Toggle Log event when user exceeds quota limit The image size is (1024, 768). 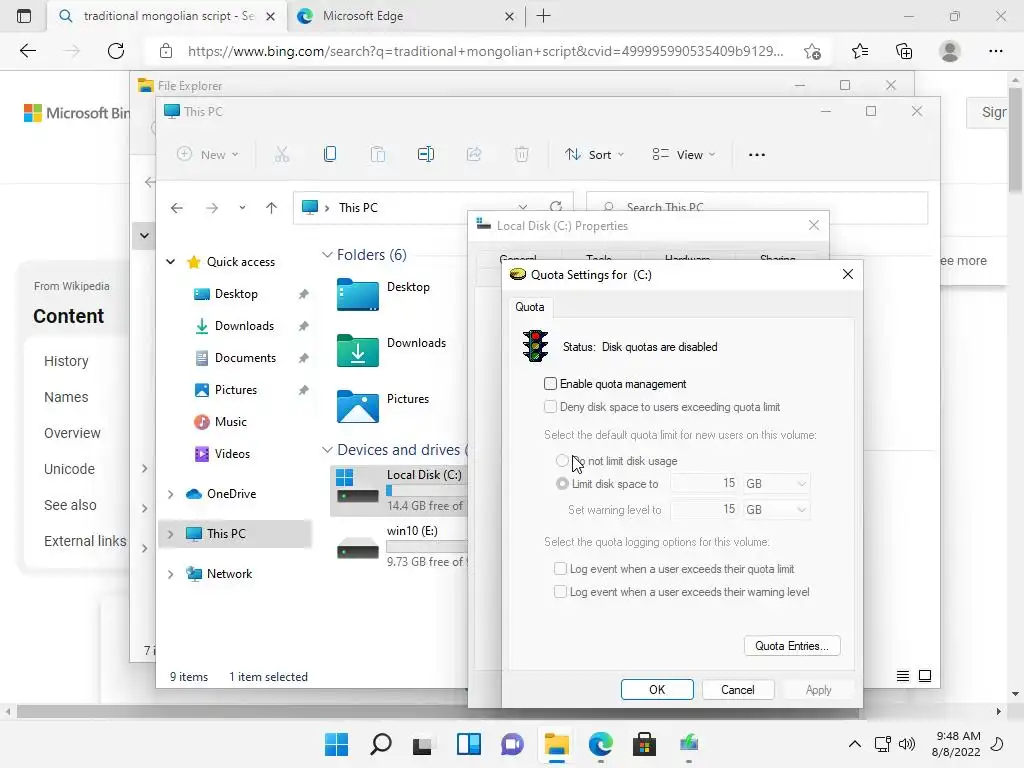[560, 569]
